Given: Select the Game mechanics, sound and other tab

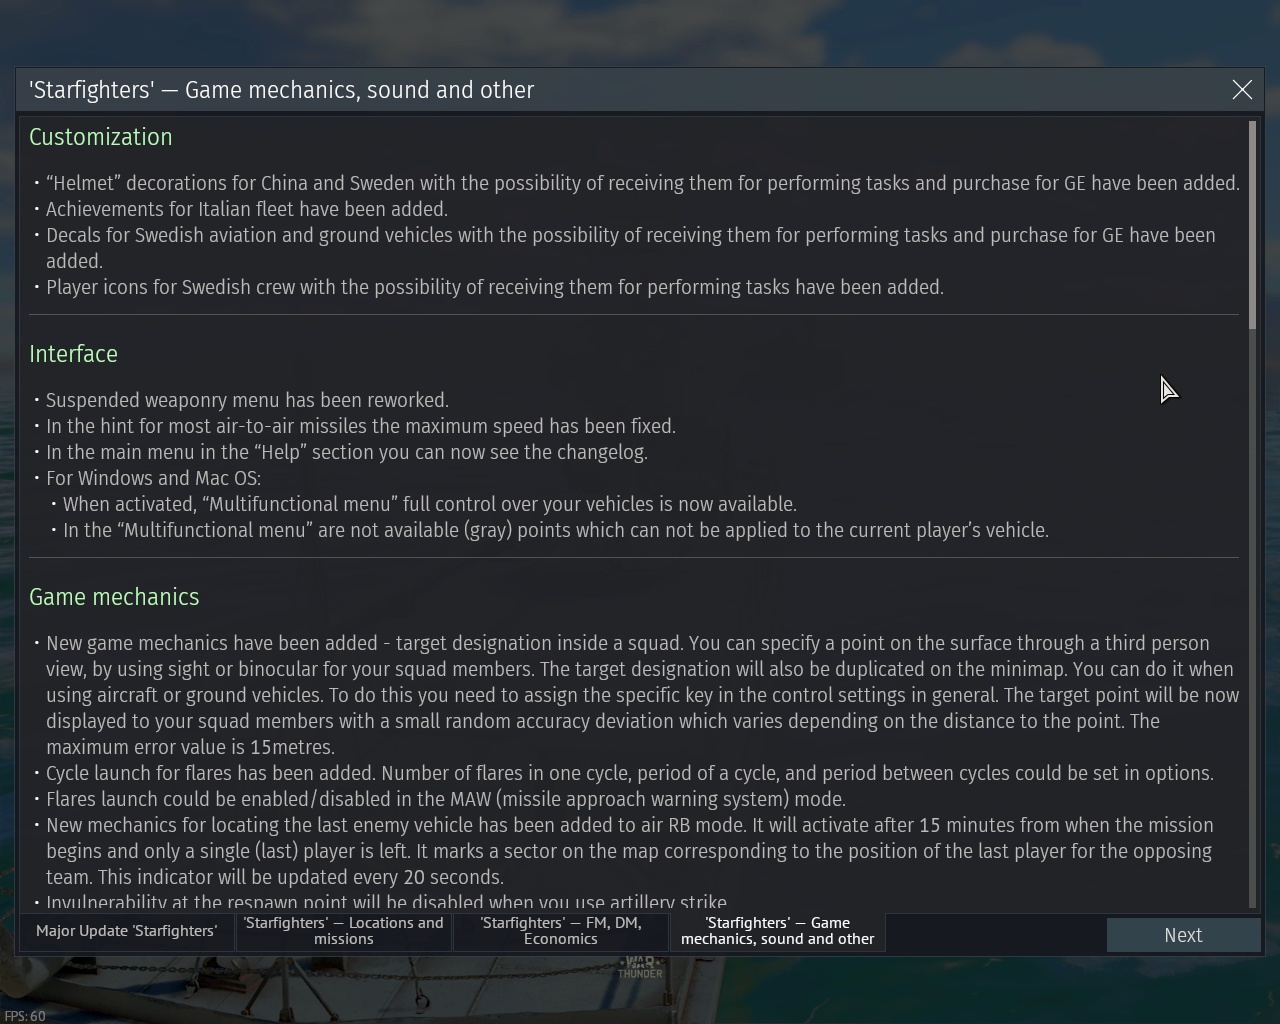Looking at the screenshot, I should pyautogui.click(x=777, y=931).
